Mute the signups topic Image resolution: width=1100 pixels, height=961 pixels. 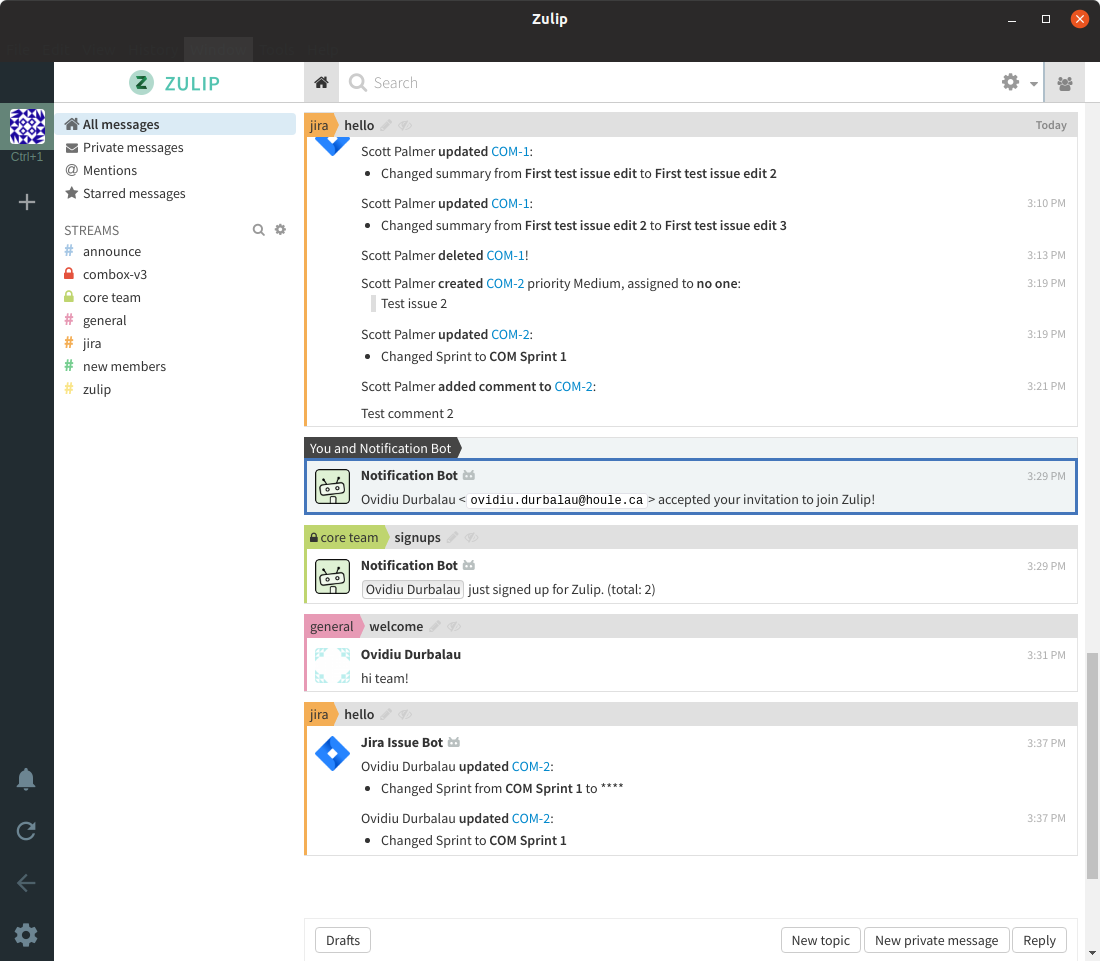[x=471, y=537]
